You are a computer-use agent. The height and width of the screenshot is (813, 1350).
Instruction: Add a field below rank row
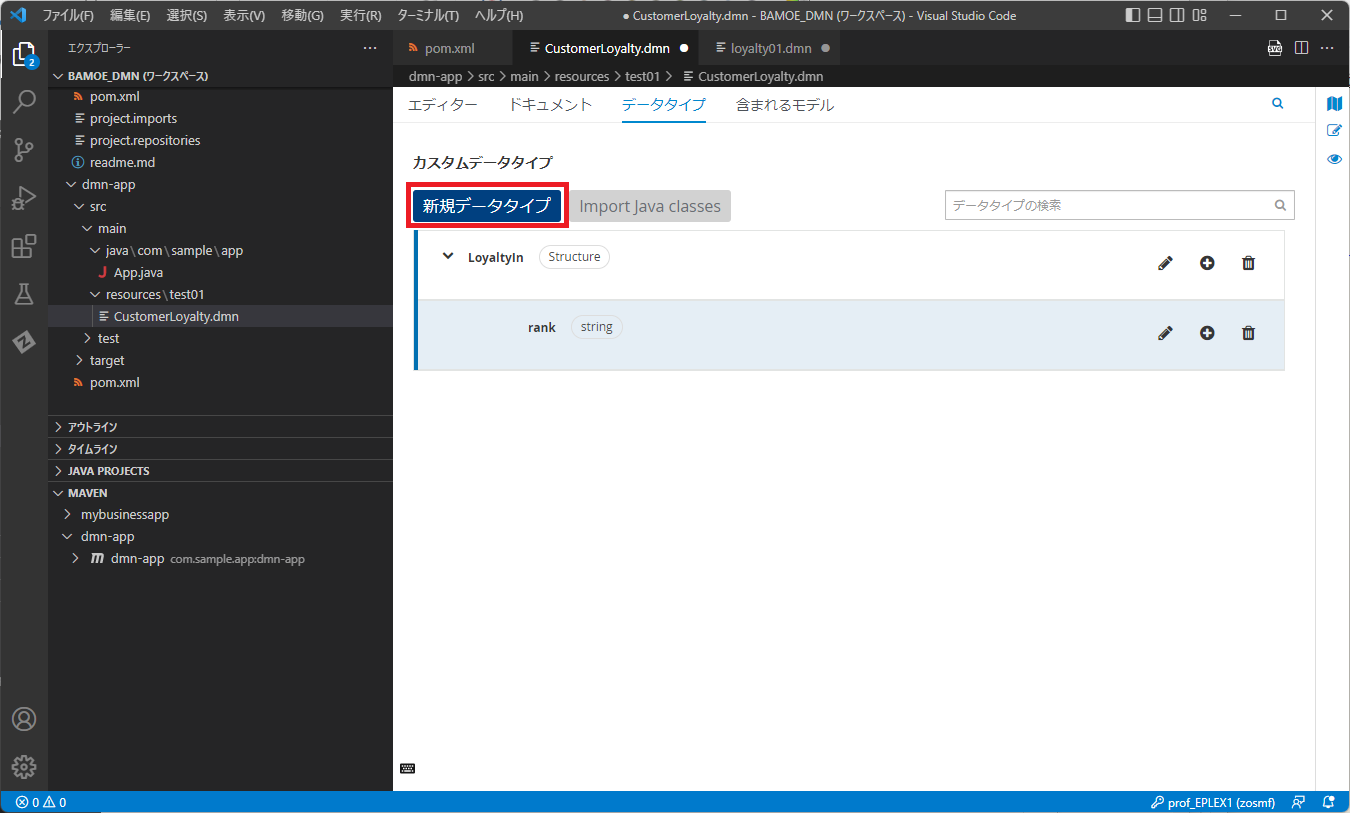(x=1207, y=333)
